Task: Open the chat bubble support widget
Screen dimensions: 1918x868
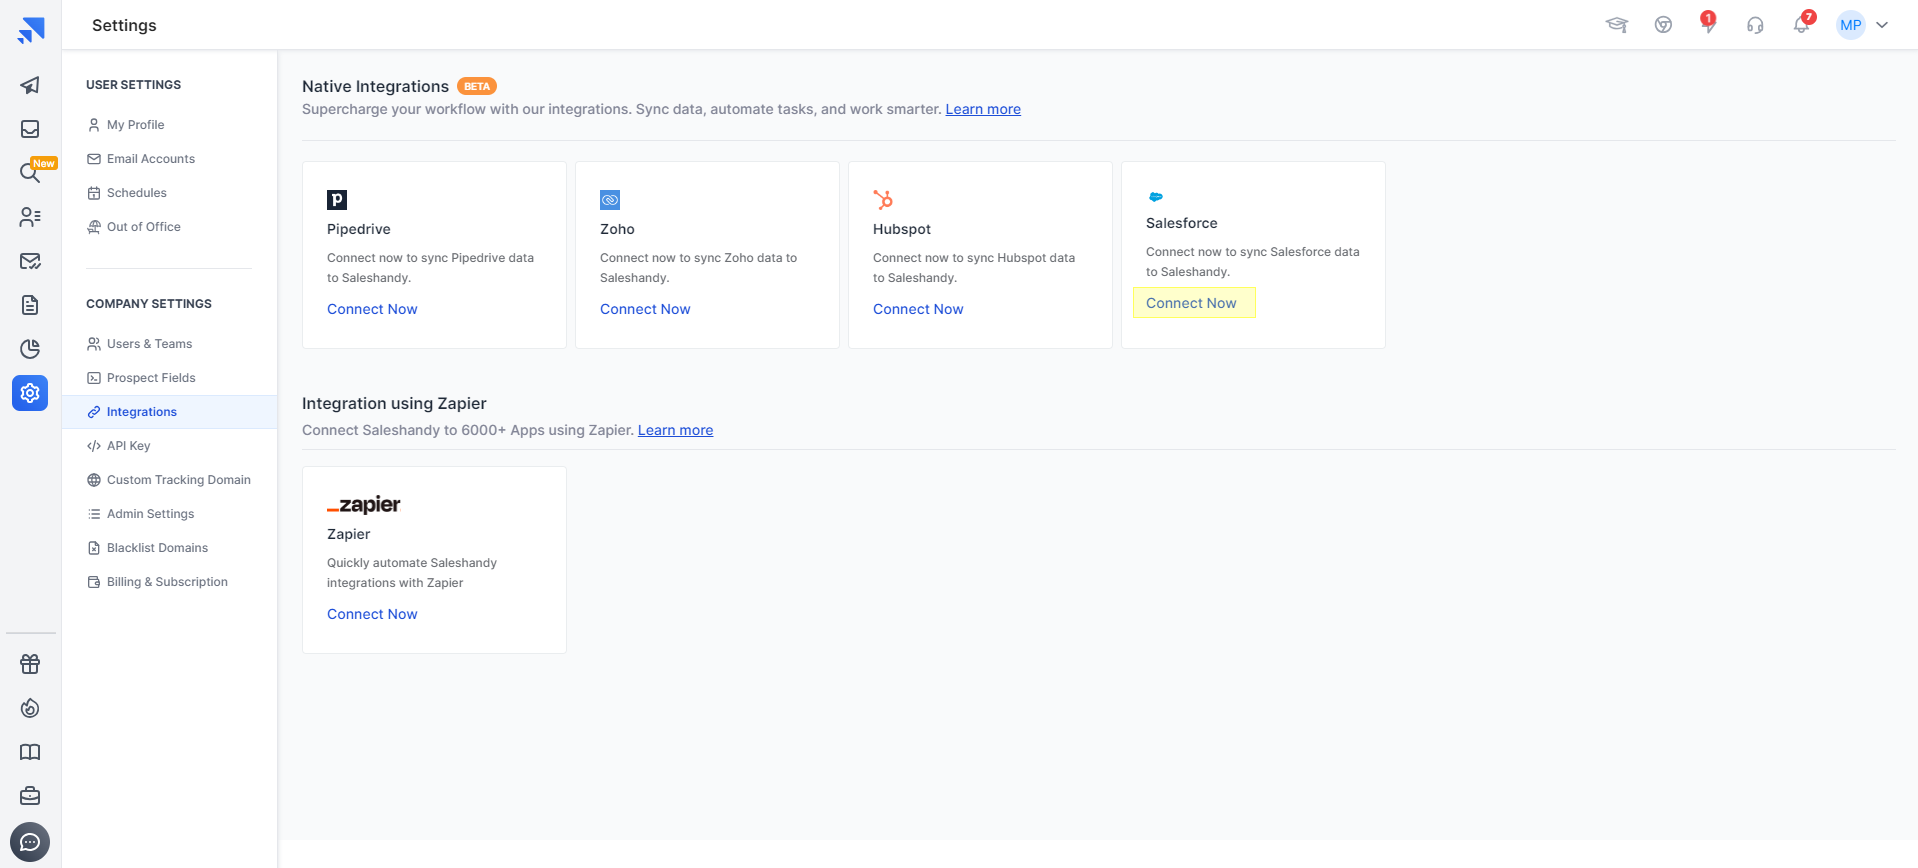Action: tap(30, 842)
